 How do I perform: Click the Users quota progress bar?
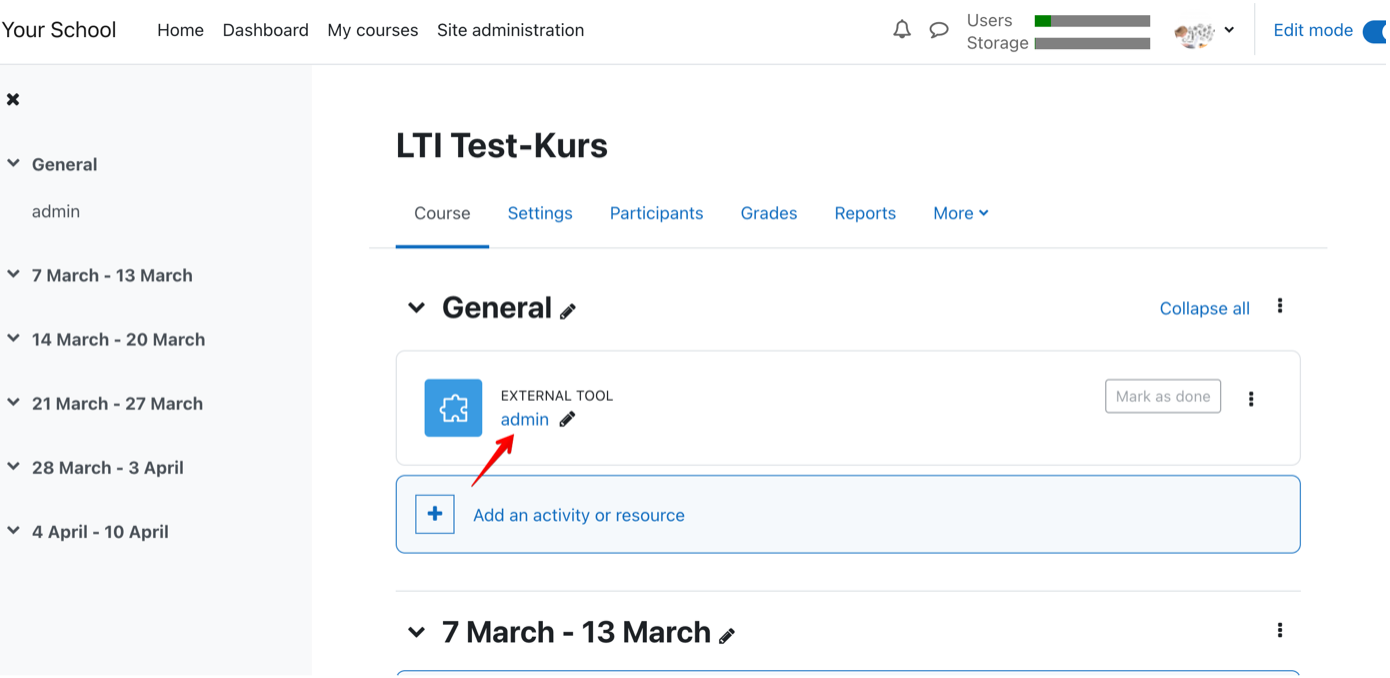pyautogui.click(x=1092, y=20)
